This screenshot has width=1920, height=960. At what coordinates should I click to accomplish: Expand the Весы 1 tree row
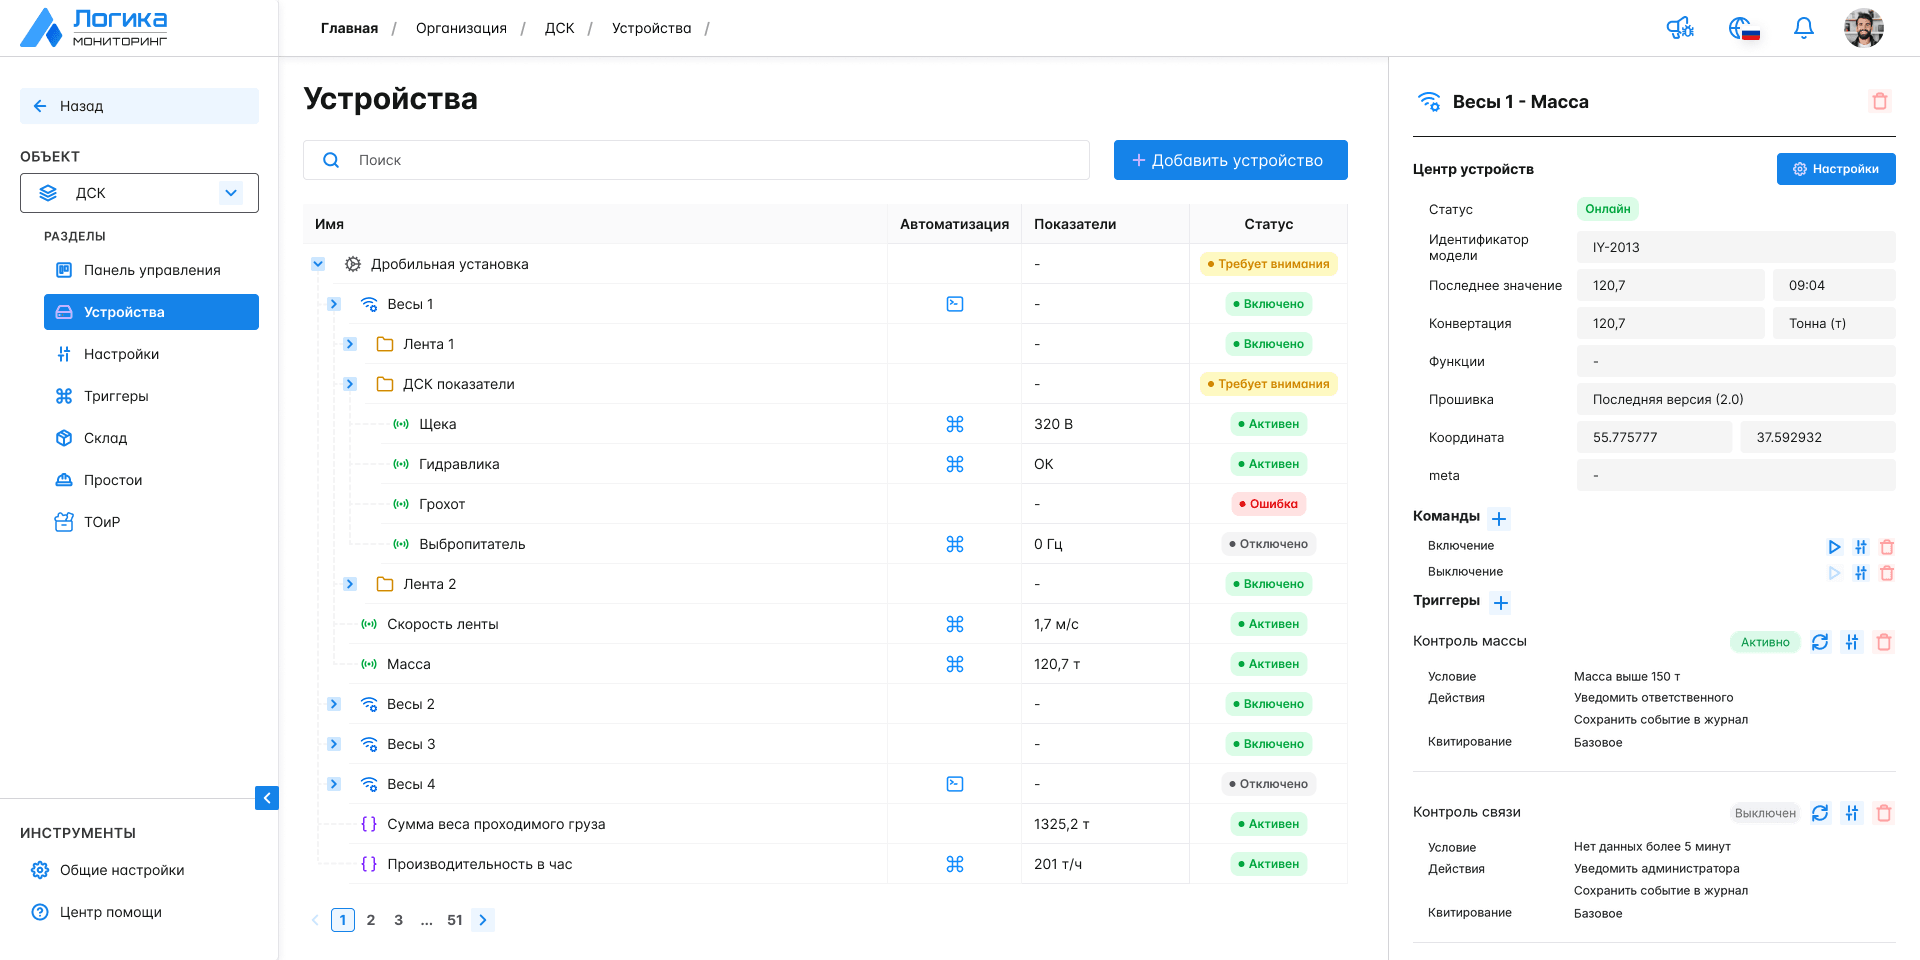click(334, 304)
